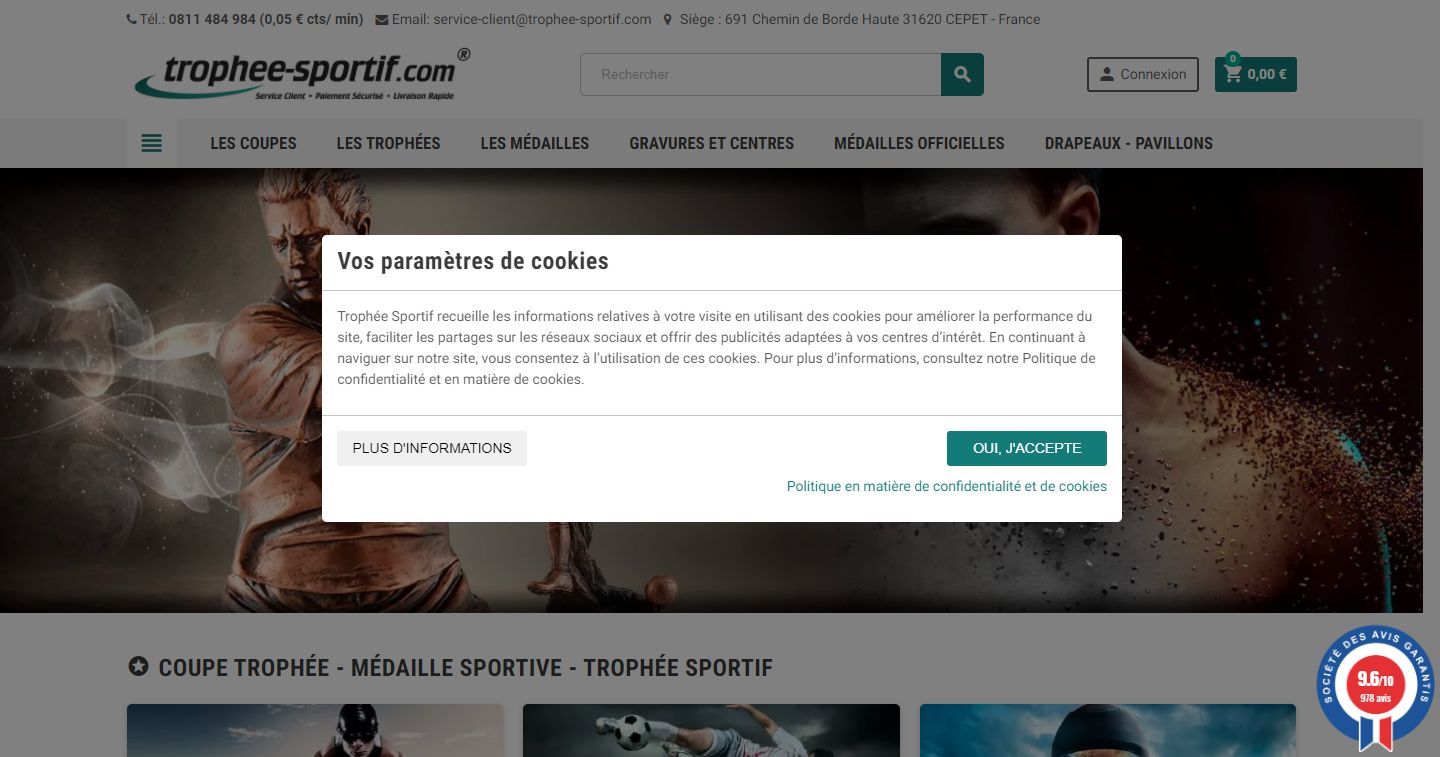Screen dimensions: 1440x757
Task: Click the user icon in Connexion
Action: pyautogui.click(x=1107, y=74)
